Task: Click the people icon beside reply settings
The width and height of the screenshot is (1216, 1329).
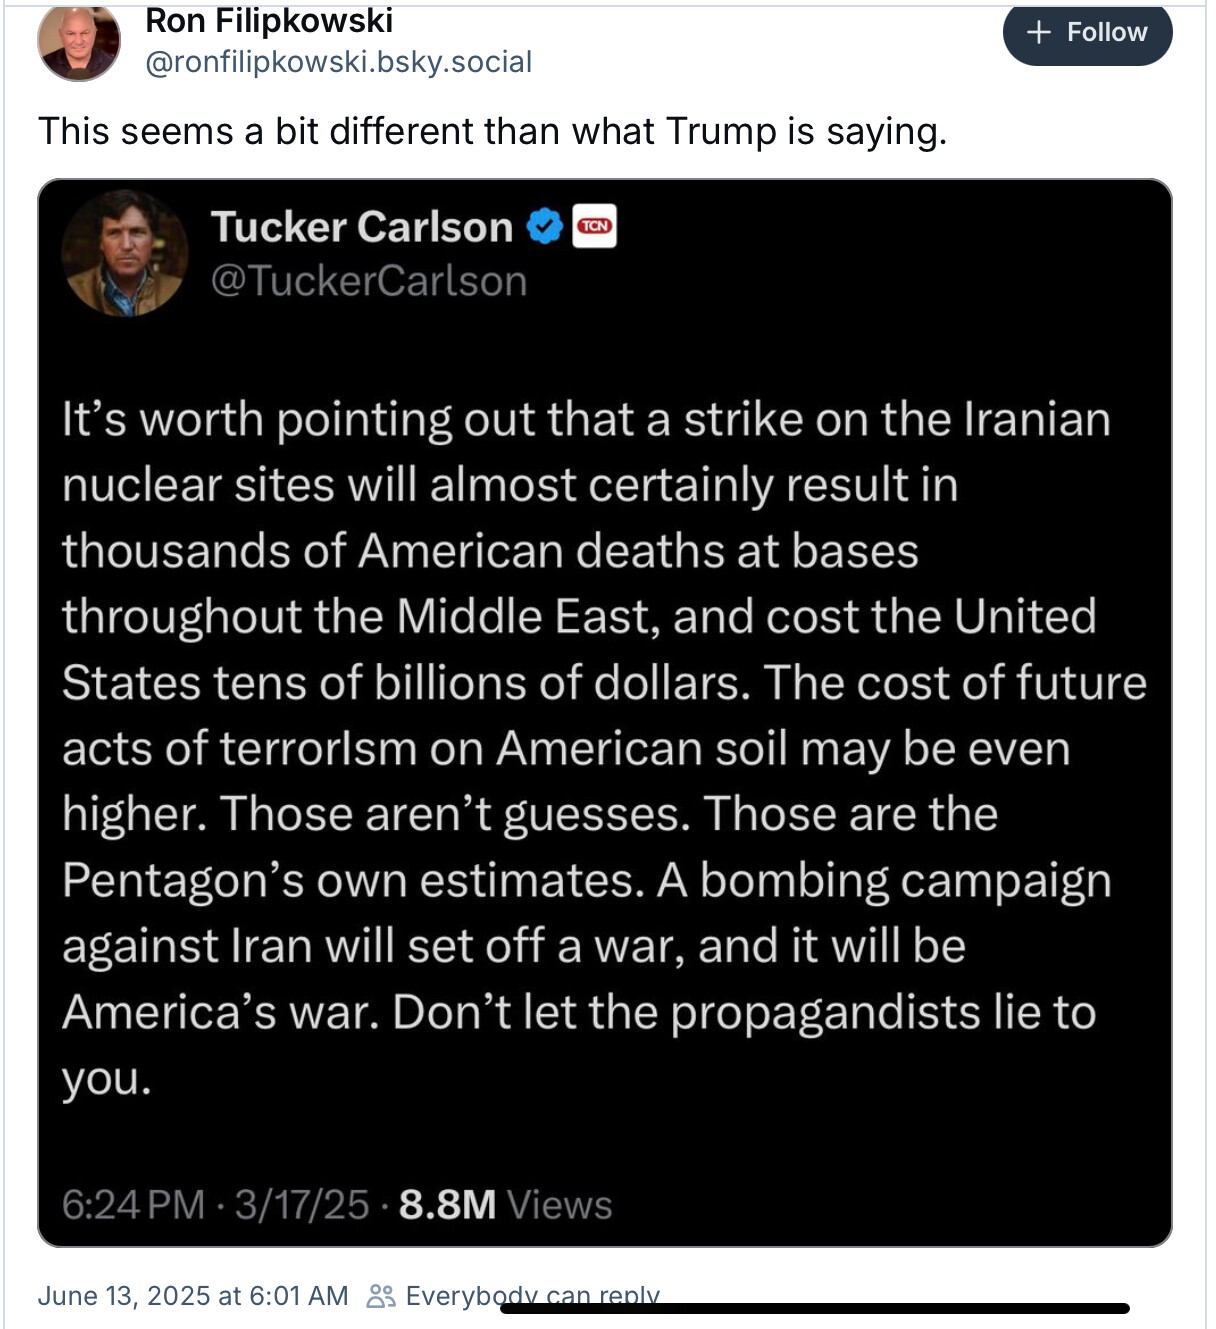Action: click(x=380, y=1296)
